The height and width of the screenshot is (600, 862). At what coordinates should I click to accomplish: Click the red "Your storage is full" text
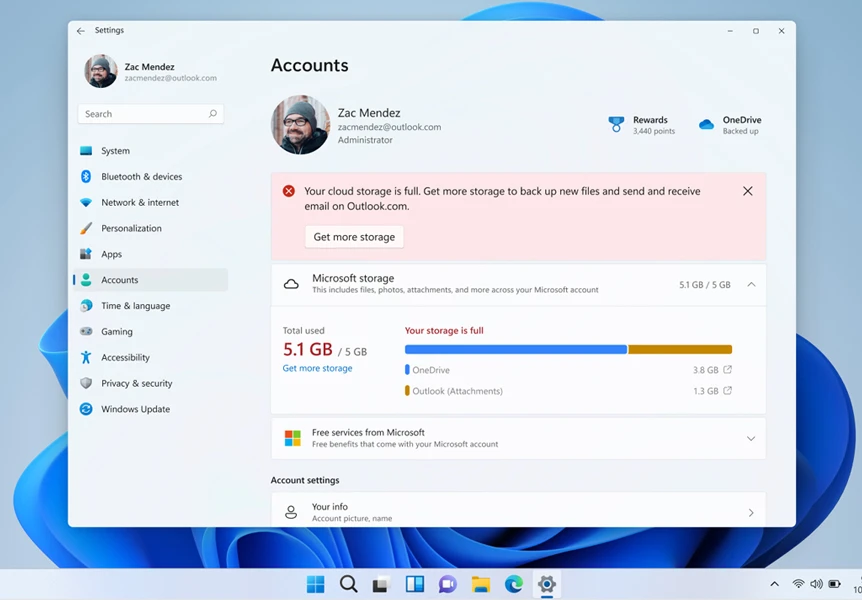tap(444, 331)
